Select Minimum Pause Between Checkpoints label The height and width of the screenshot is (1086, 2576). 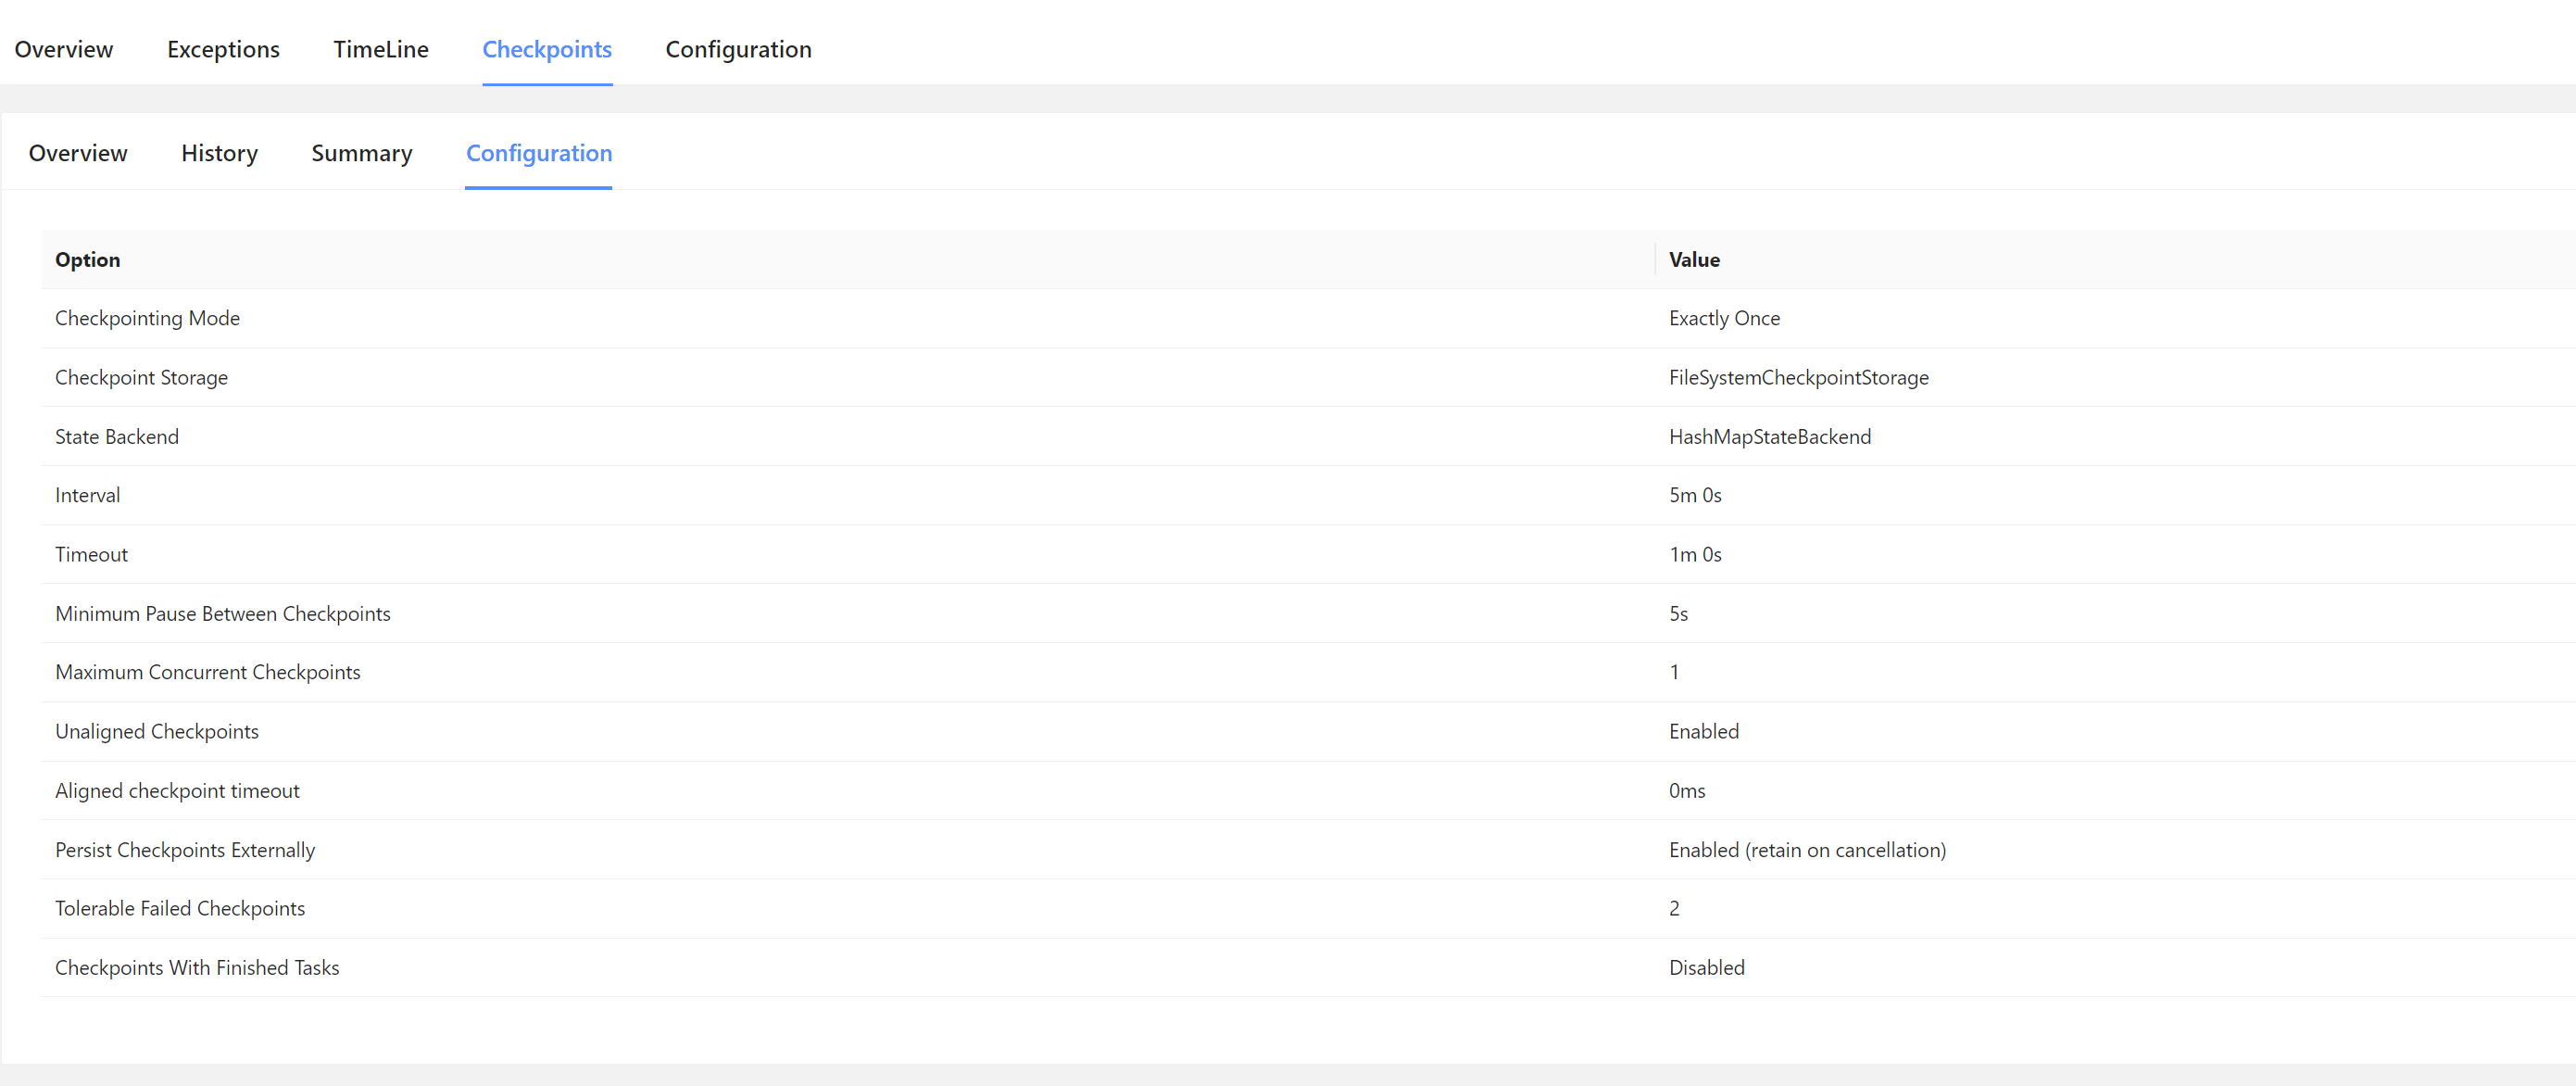point(223,614)
